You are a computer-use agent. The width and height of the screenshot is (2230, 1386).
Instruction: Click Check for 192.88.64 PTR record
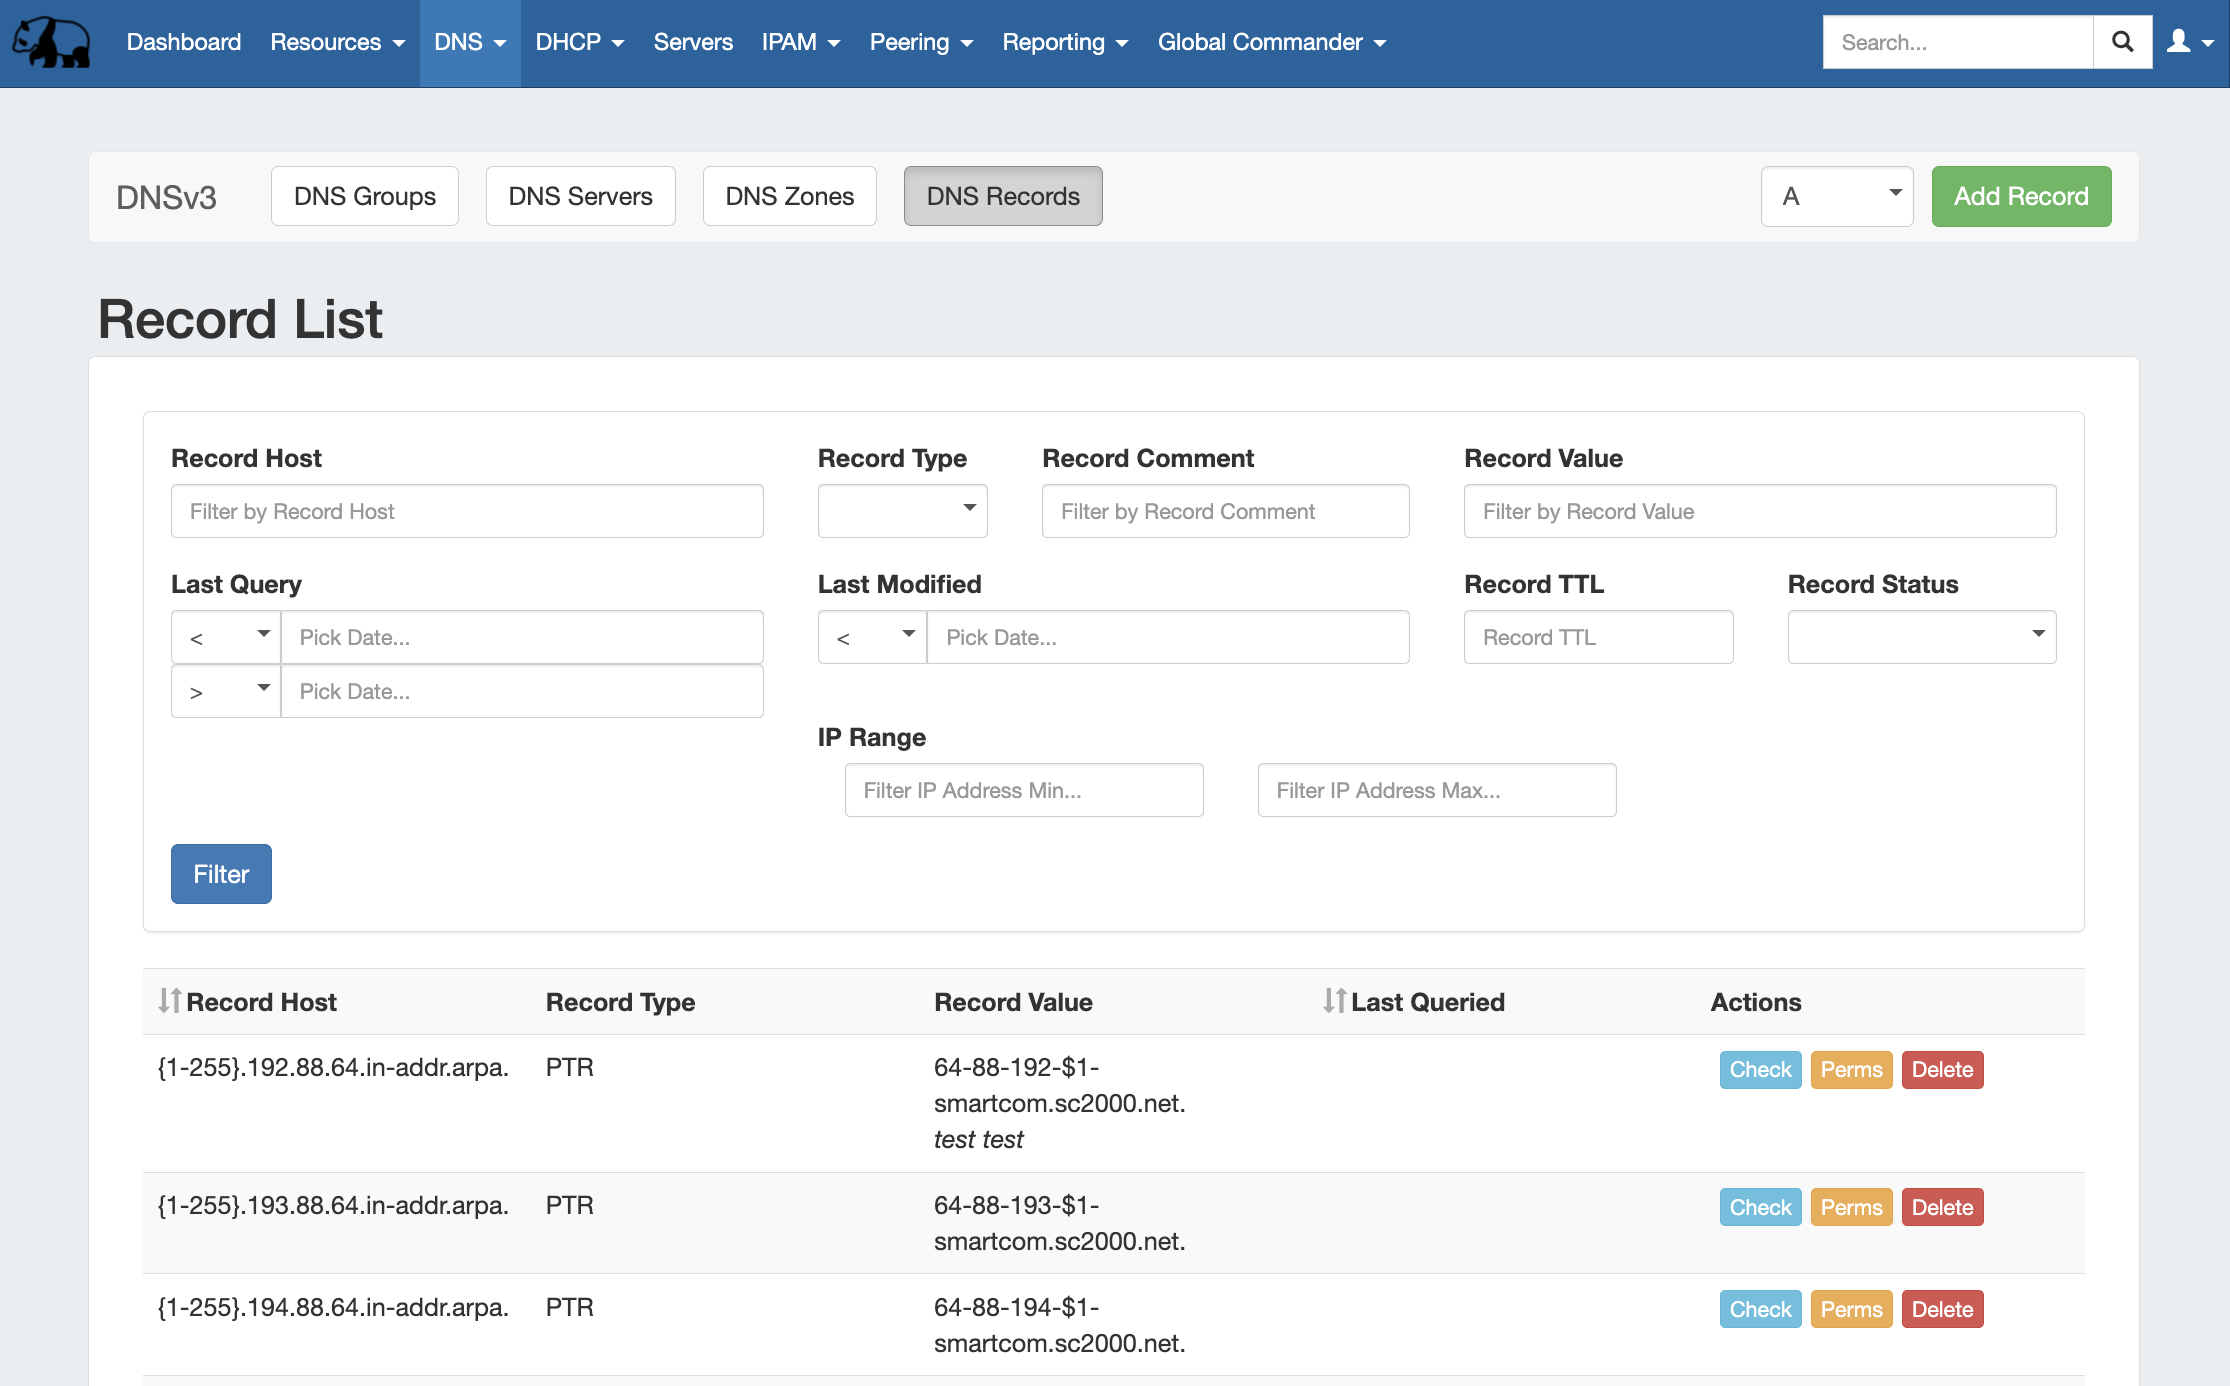click(x=1759, y=1069)
